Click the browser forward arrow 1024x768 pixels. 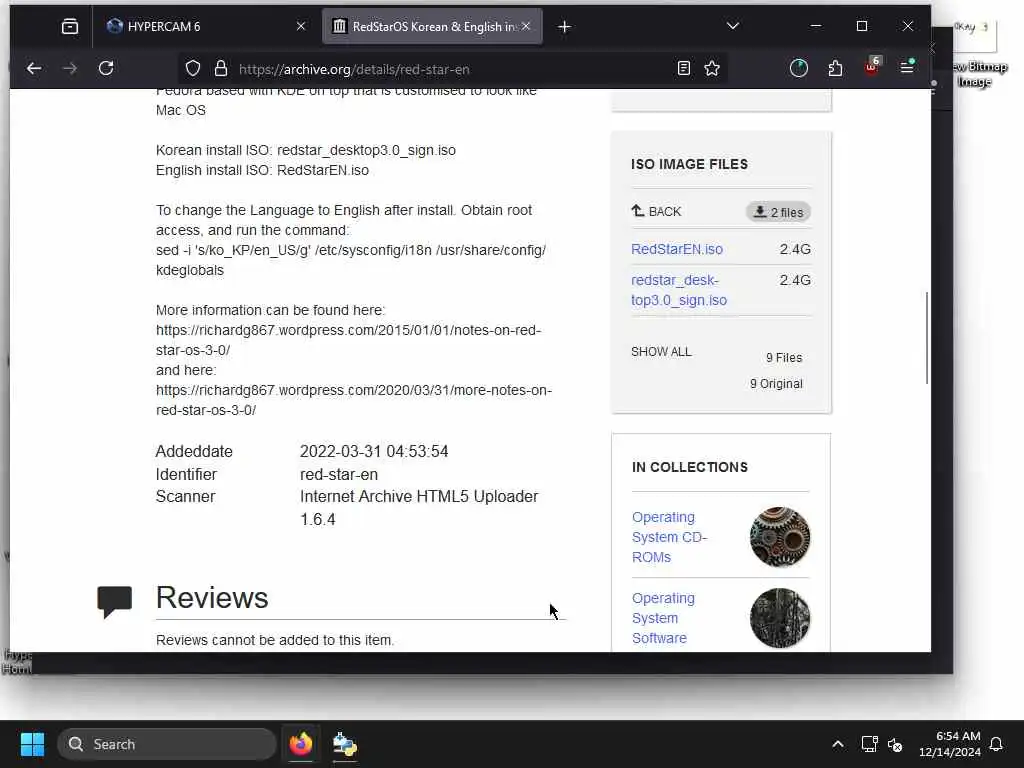(70, 69)
